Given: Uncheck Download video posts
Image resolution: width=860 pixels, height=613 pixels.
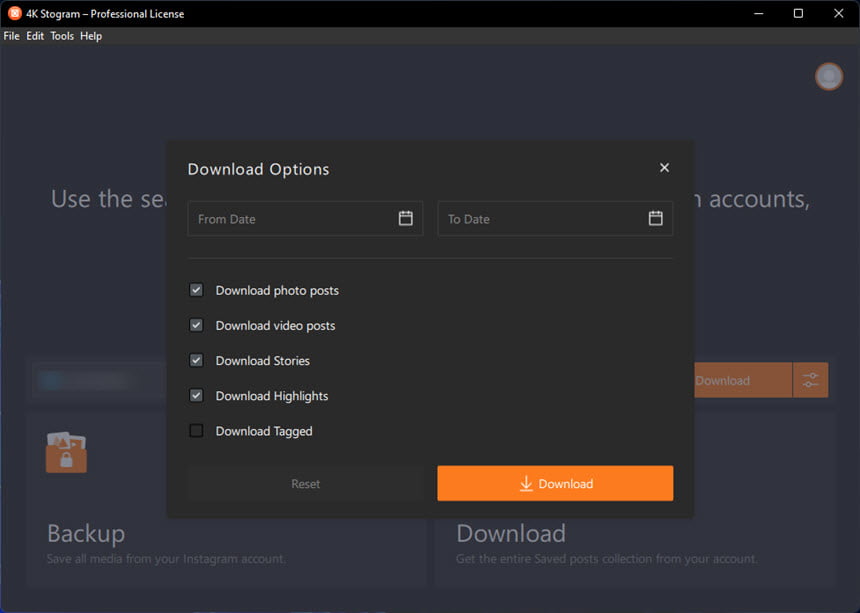Looking at the screenshot, I should tap(196, 325).
